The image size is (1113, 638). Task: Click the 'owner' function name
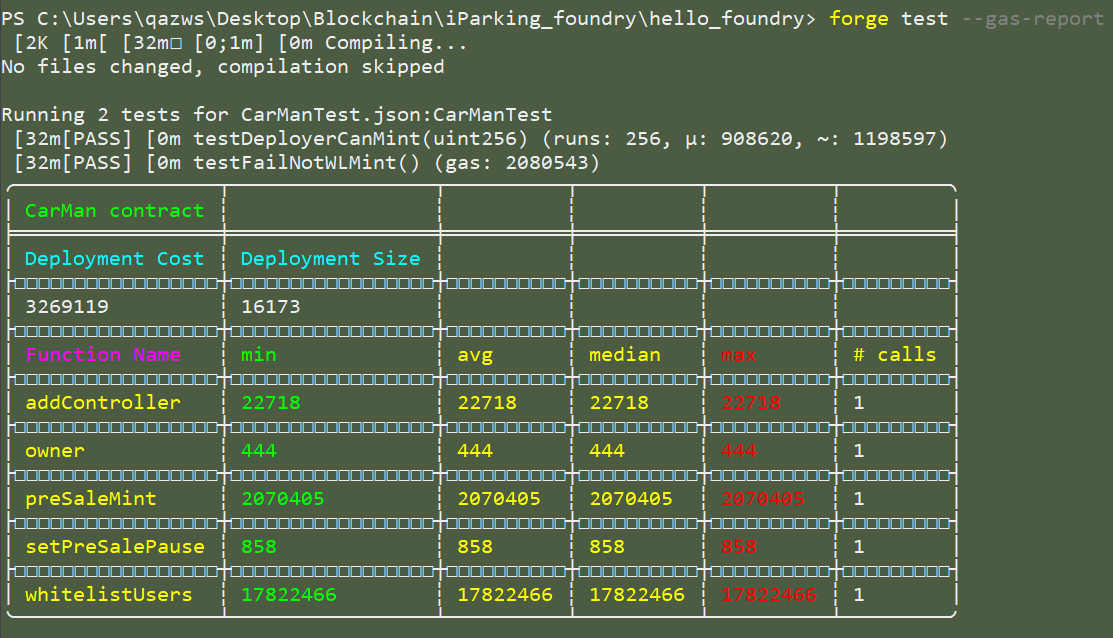pos(55,451)
